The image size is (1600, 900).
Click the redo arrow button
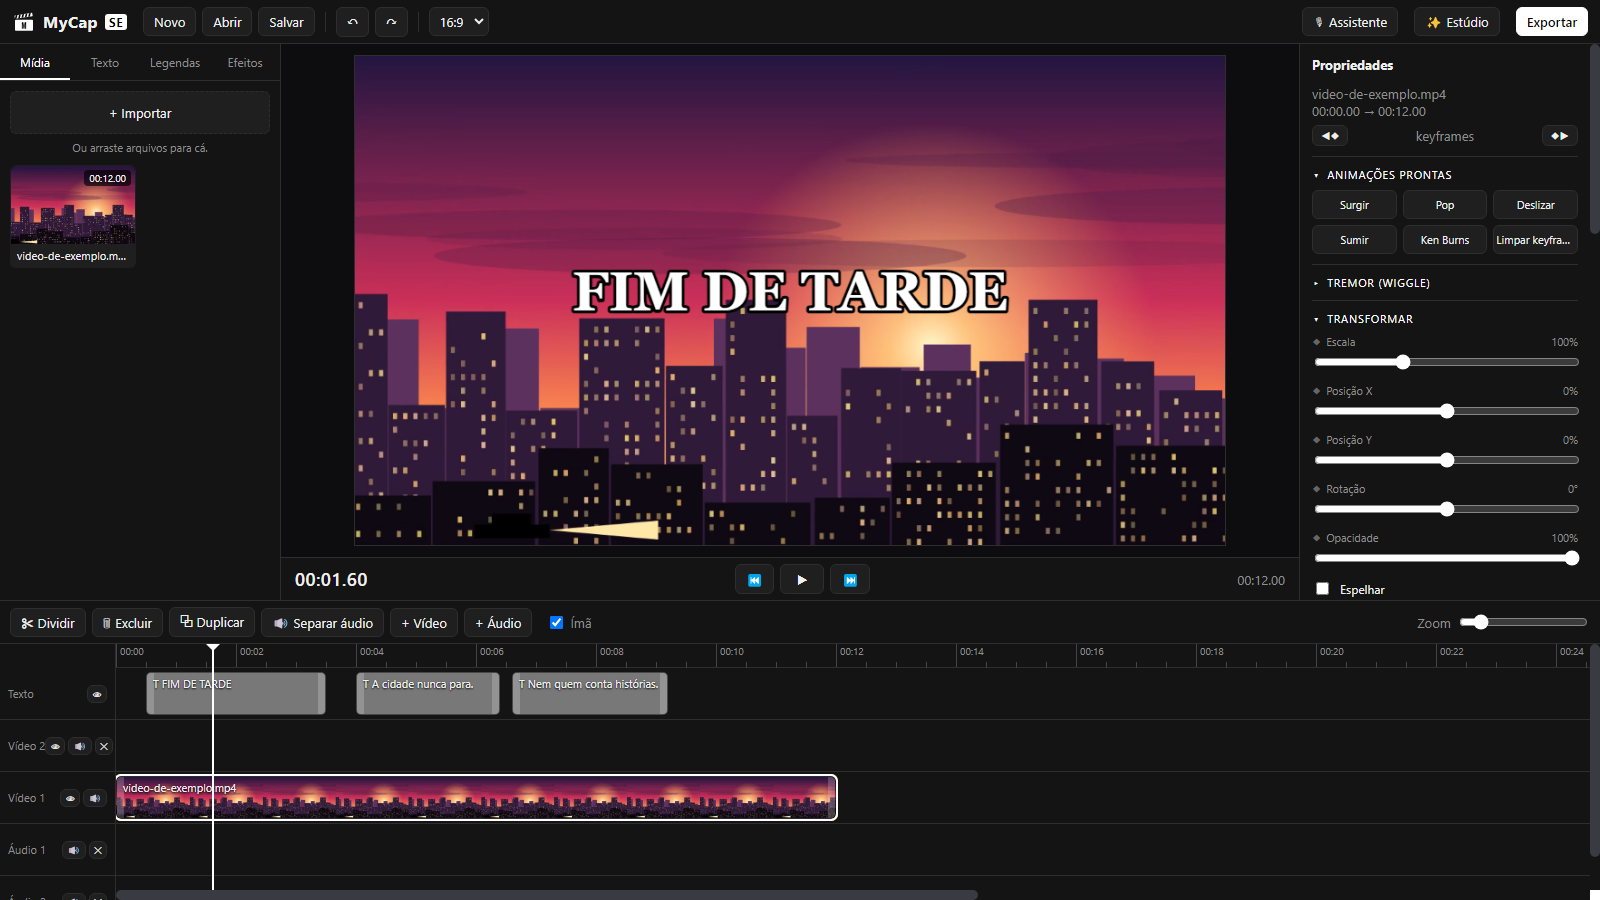(391, 22)
